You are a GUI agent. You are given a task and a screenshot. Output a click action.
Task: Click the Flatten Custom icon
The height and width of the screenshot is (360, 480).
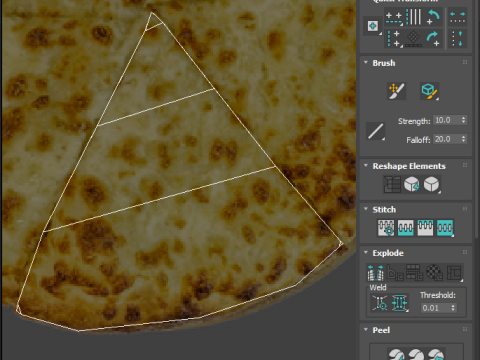click(455, 273)
